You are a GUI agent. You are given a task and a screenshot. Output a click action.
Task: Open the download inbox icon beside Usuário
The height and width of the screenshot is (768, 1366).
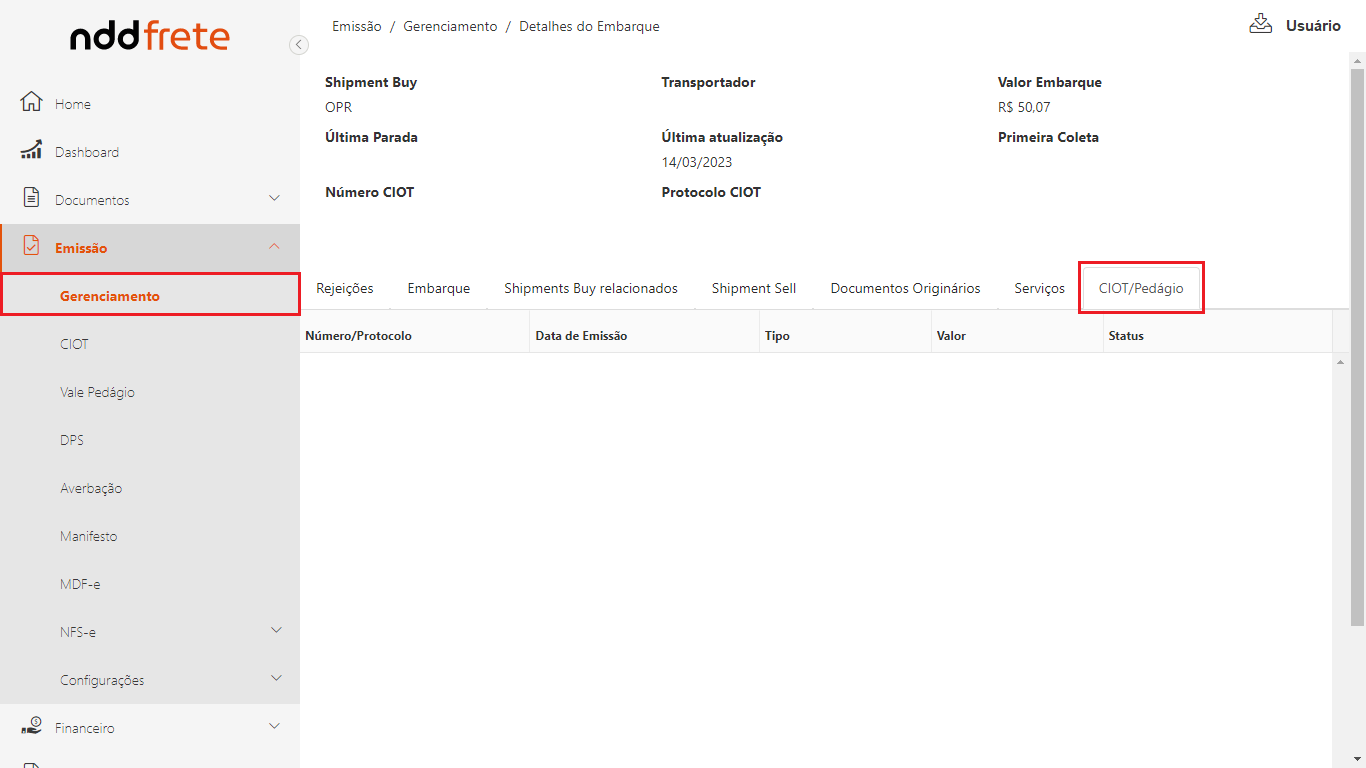[1260, 25]
